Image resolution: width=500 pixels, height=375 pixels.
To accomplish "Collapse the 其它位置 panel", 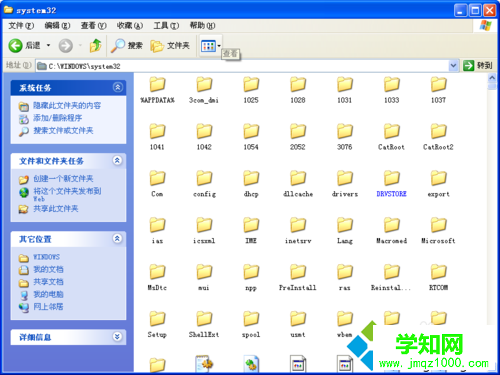I will click(117, 239).
